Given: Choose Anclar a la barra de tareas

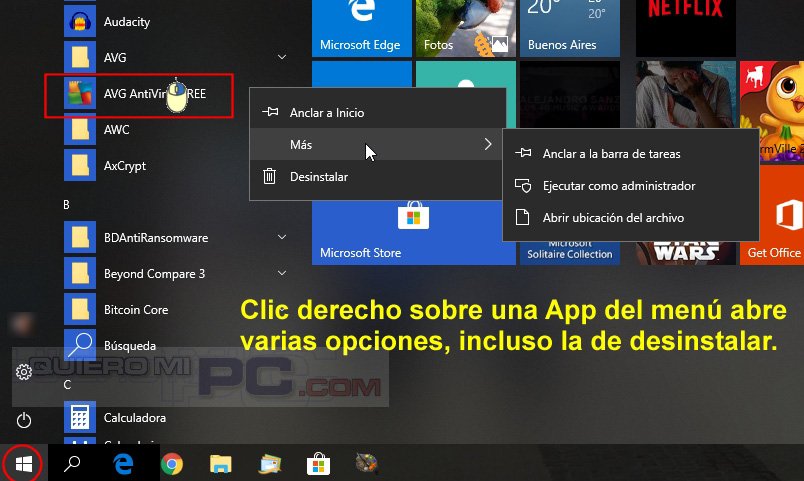Looking at the screenshot, I should coord(630,154).
